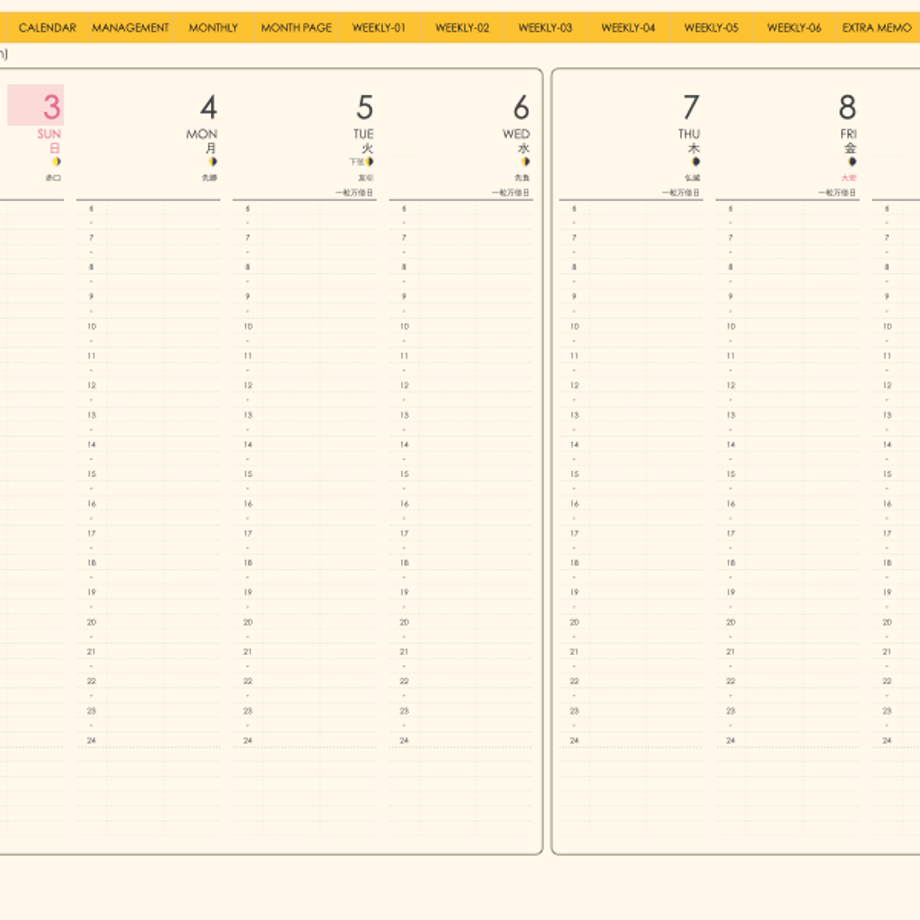Click the pink 大安 label under Friday
The height and width of the screenshot is (920, 920).
click(848, 178)
